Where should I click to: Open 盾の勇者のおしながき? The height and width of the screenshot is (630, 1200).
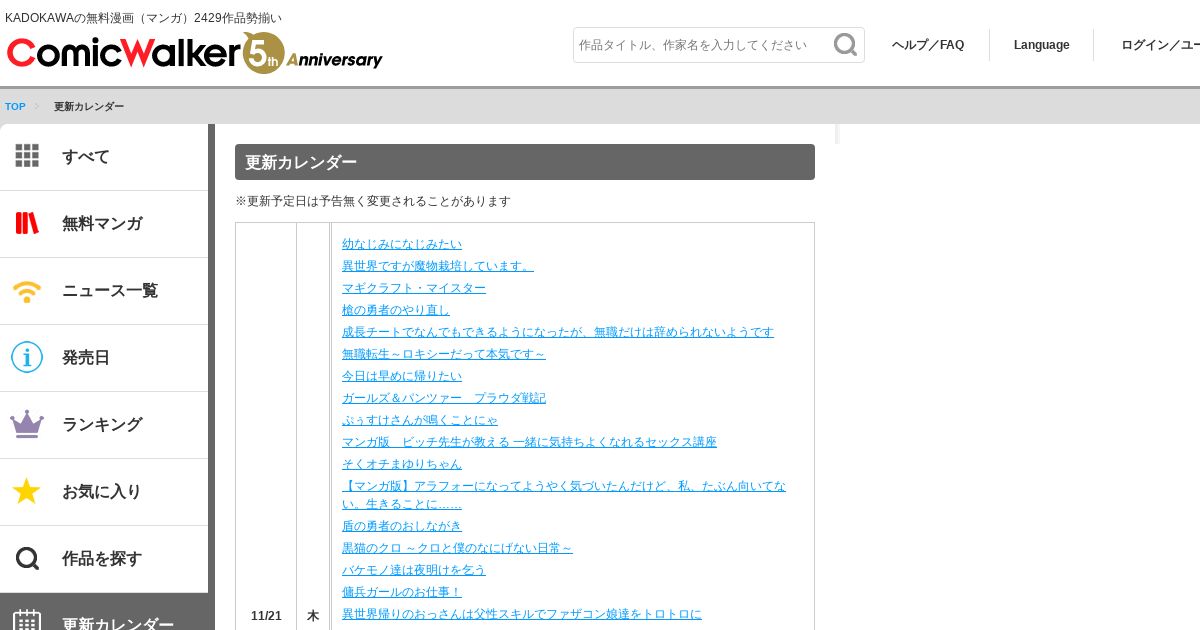coord(402,526)
